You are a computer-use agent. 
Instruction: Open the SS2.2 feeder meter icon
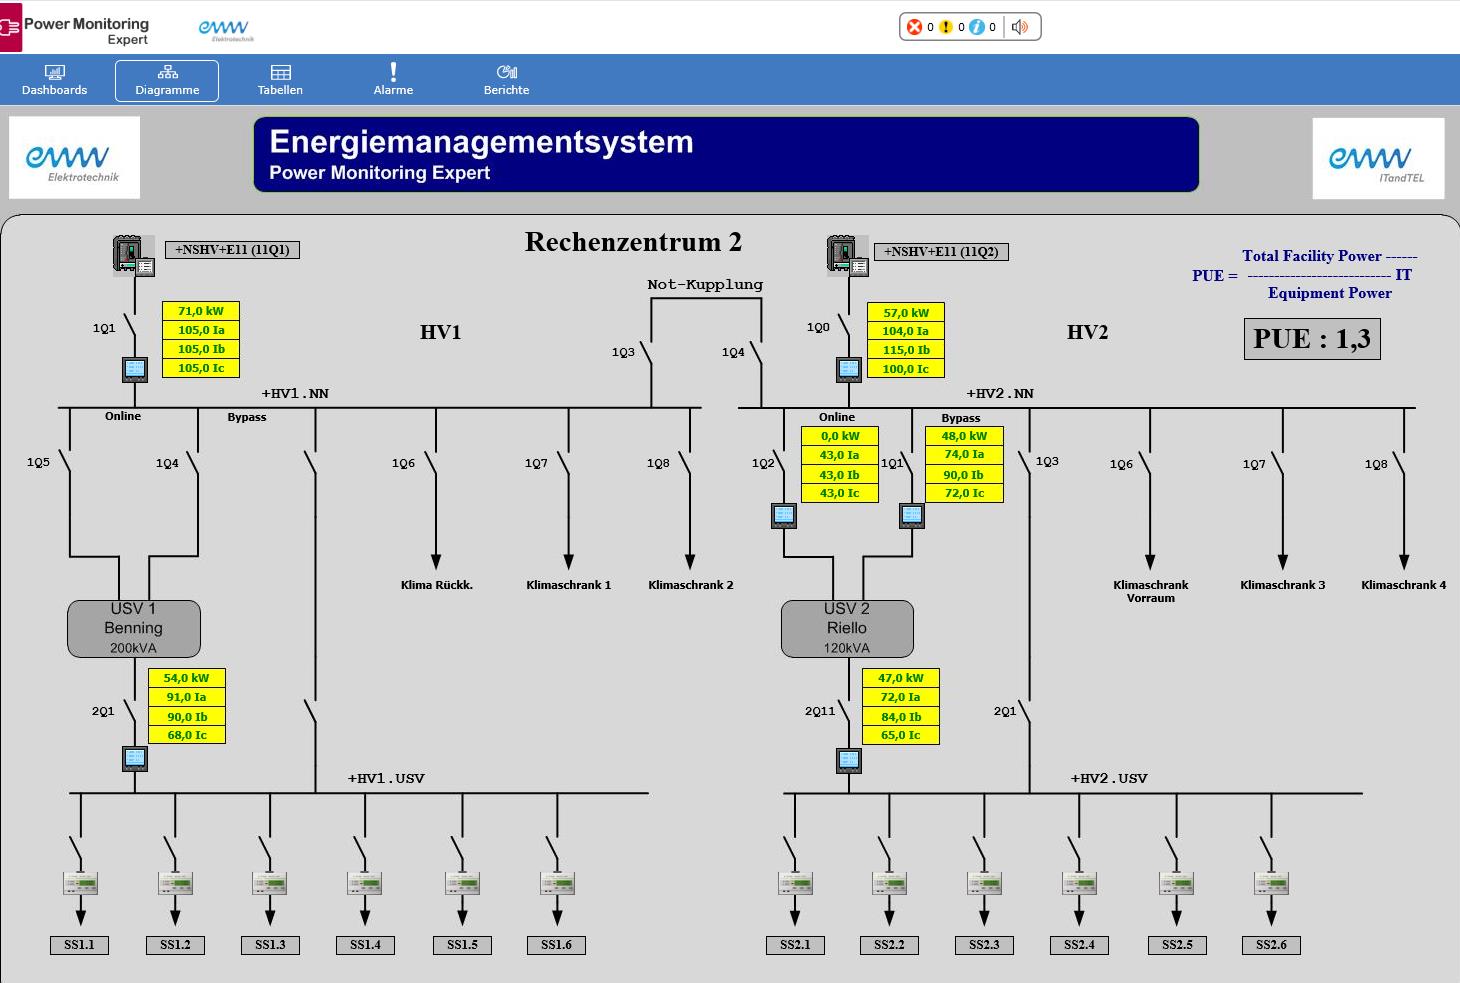tap(889, 883)
